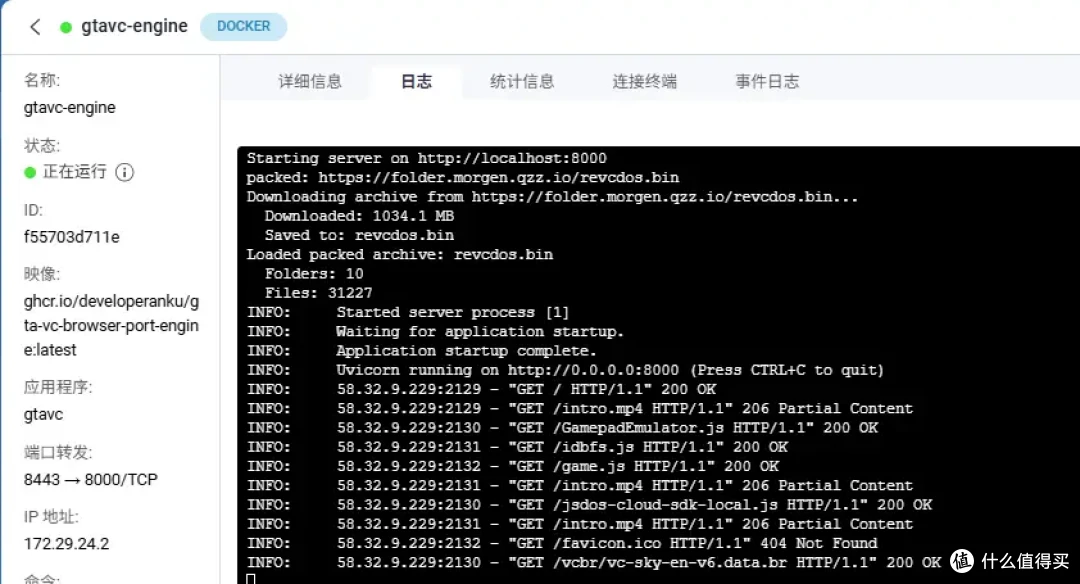Click log line 'Downloading archive from https://folder.morgen...'
The height and width of the screenshot is (584, 1080).
click(552, 197)
